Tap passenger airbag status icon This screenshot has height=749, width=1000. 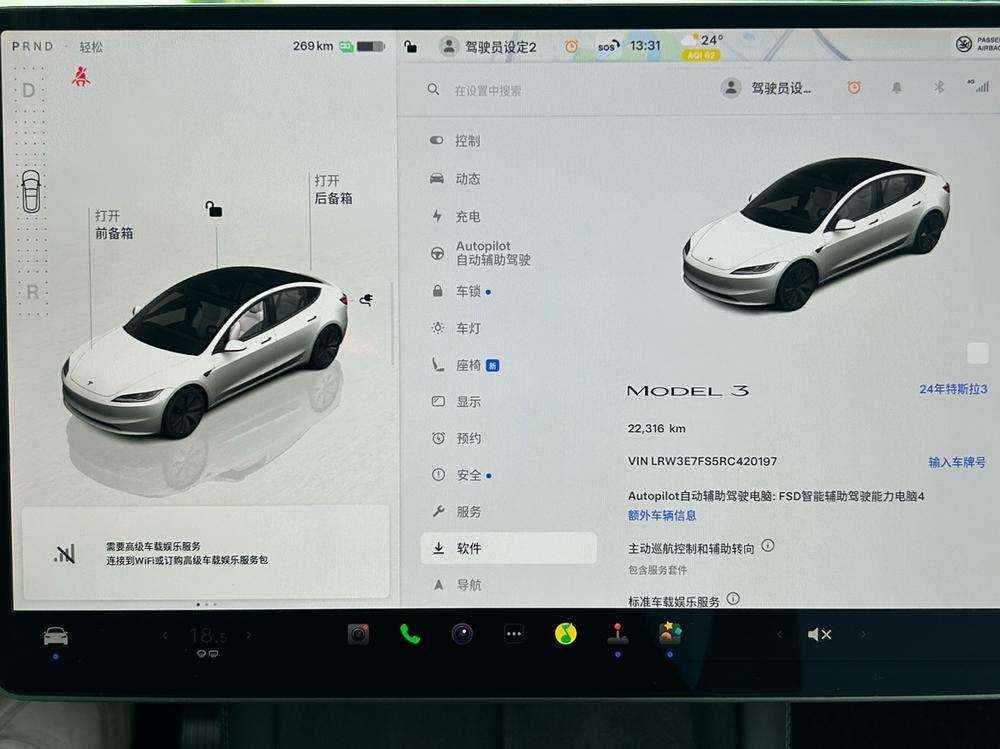pyautogui.click(x=976, y=44)
